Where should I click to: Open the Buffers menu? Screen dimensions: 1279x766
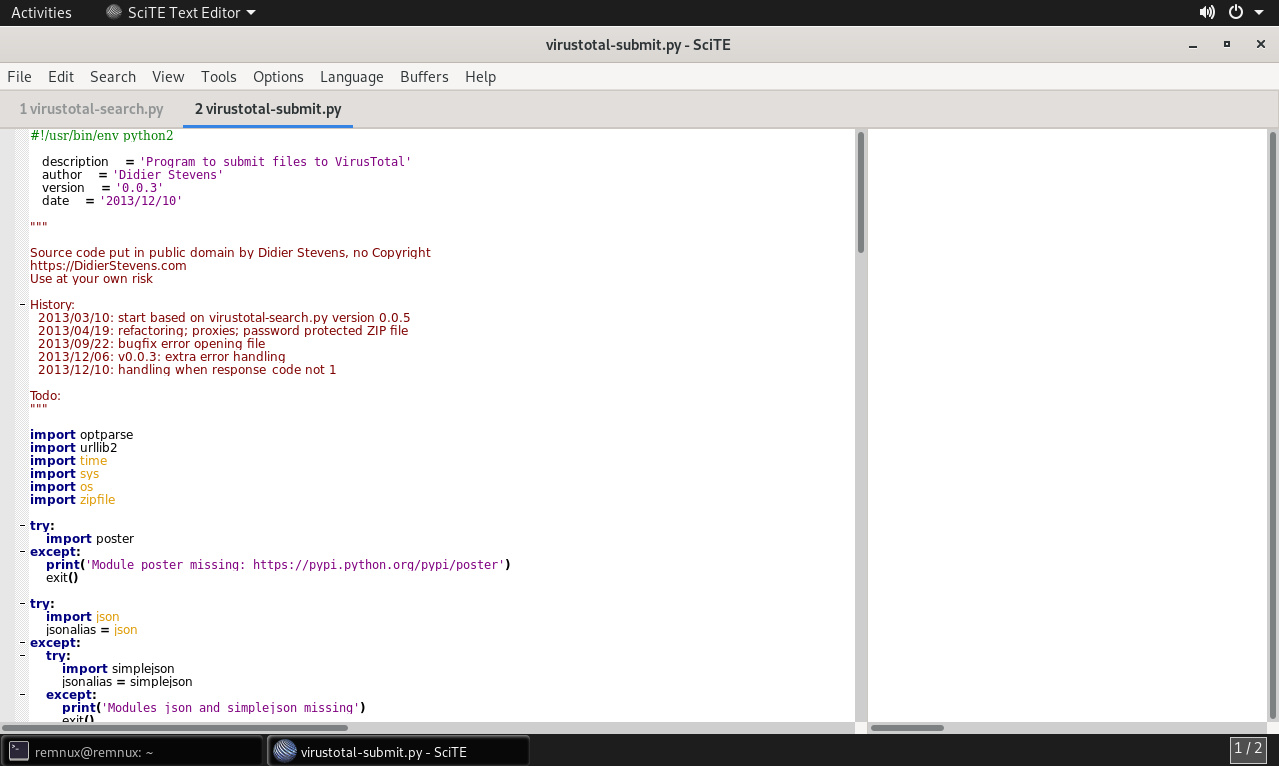click(424, 77)
